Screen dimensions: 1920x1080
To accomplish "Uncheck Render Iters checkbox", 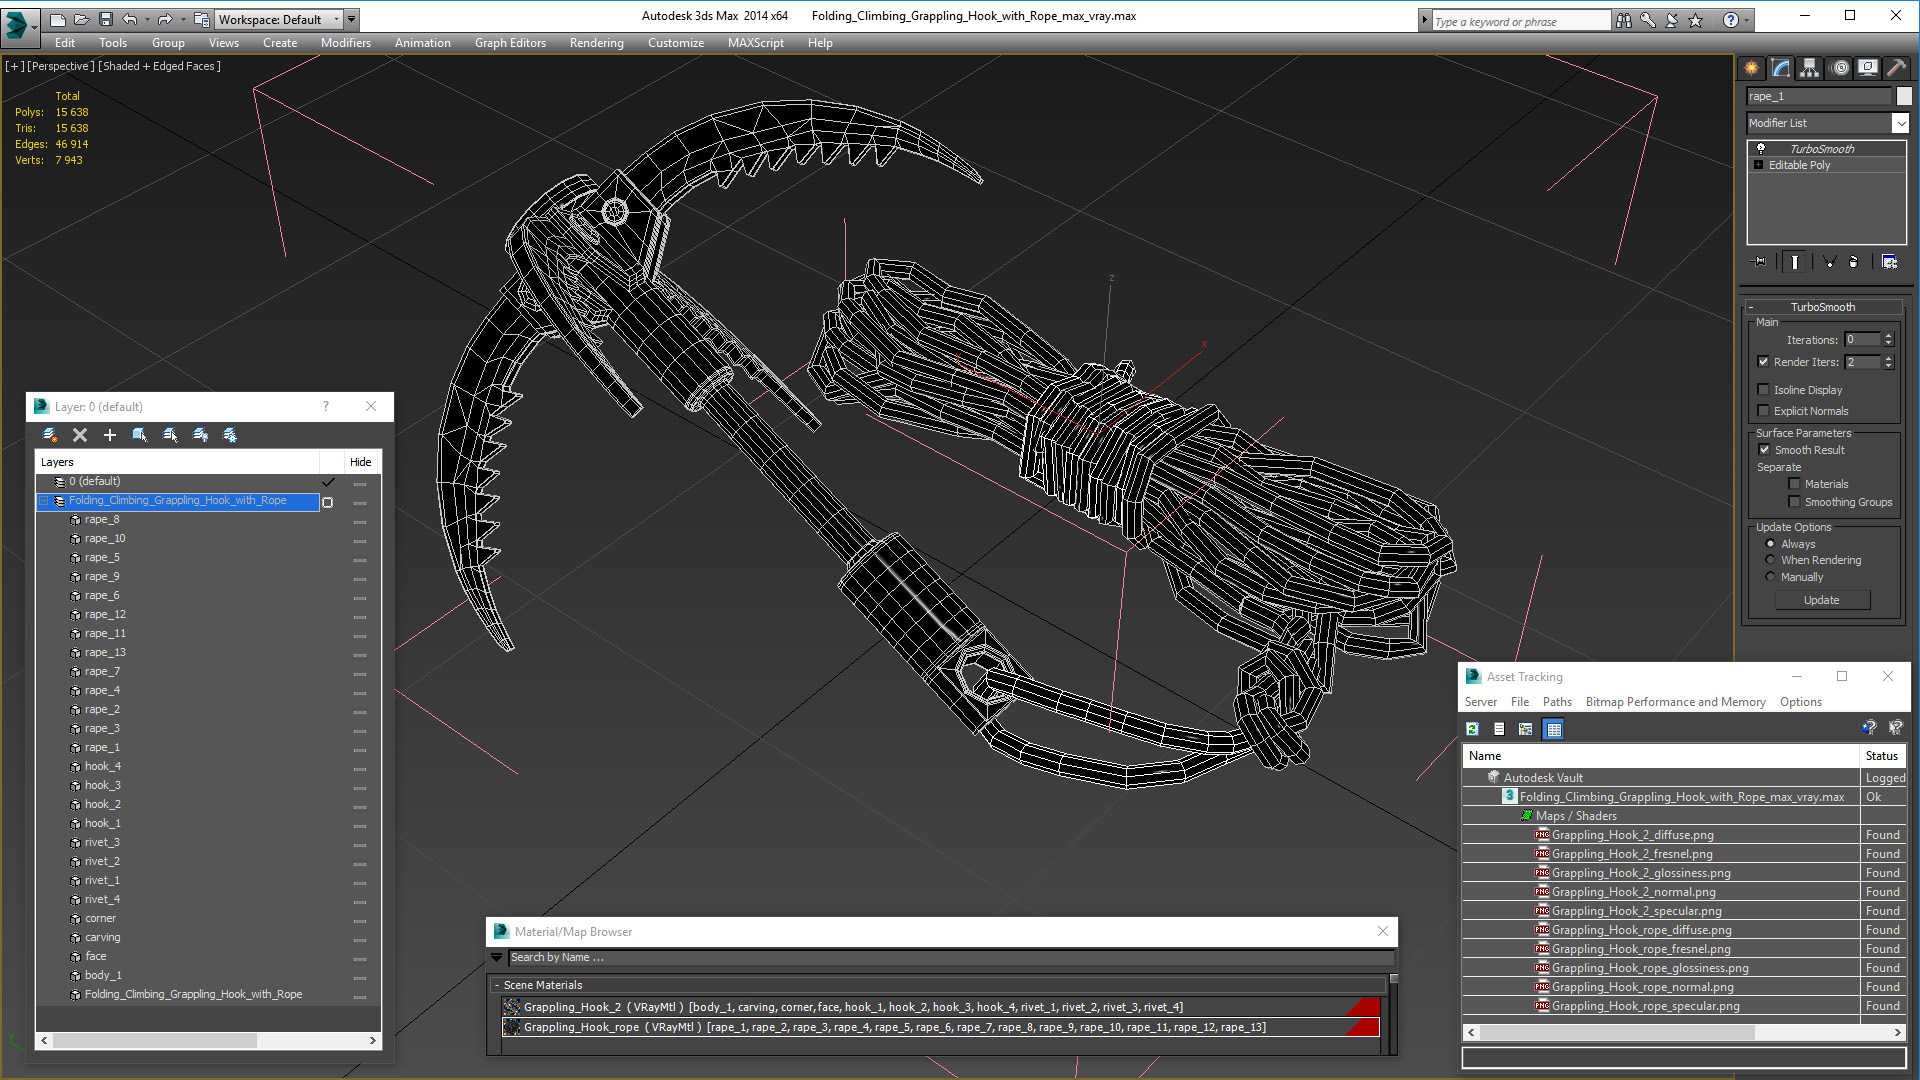I will [1764, 362].
